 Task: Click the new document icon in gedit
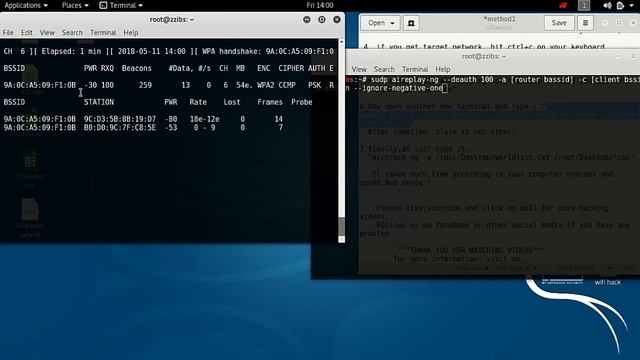(411, 23)
